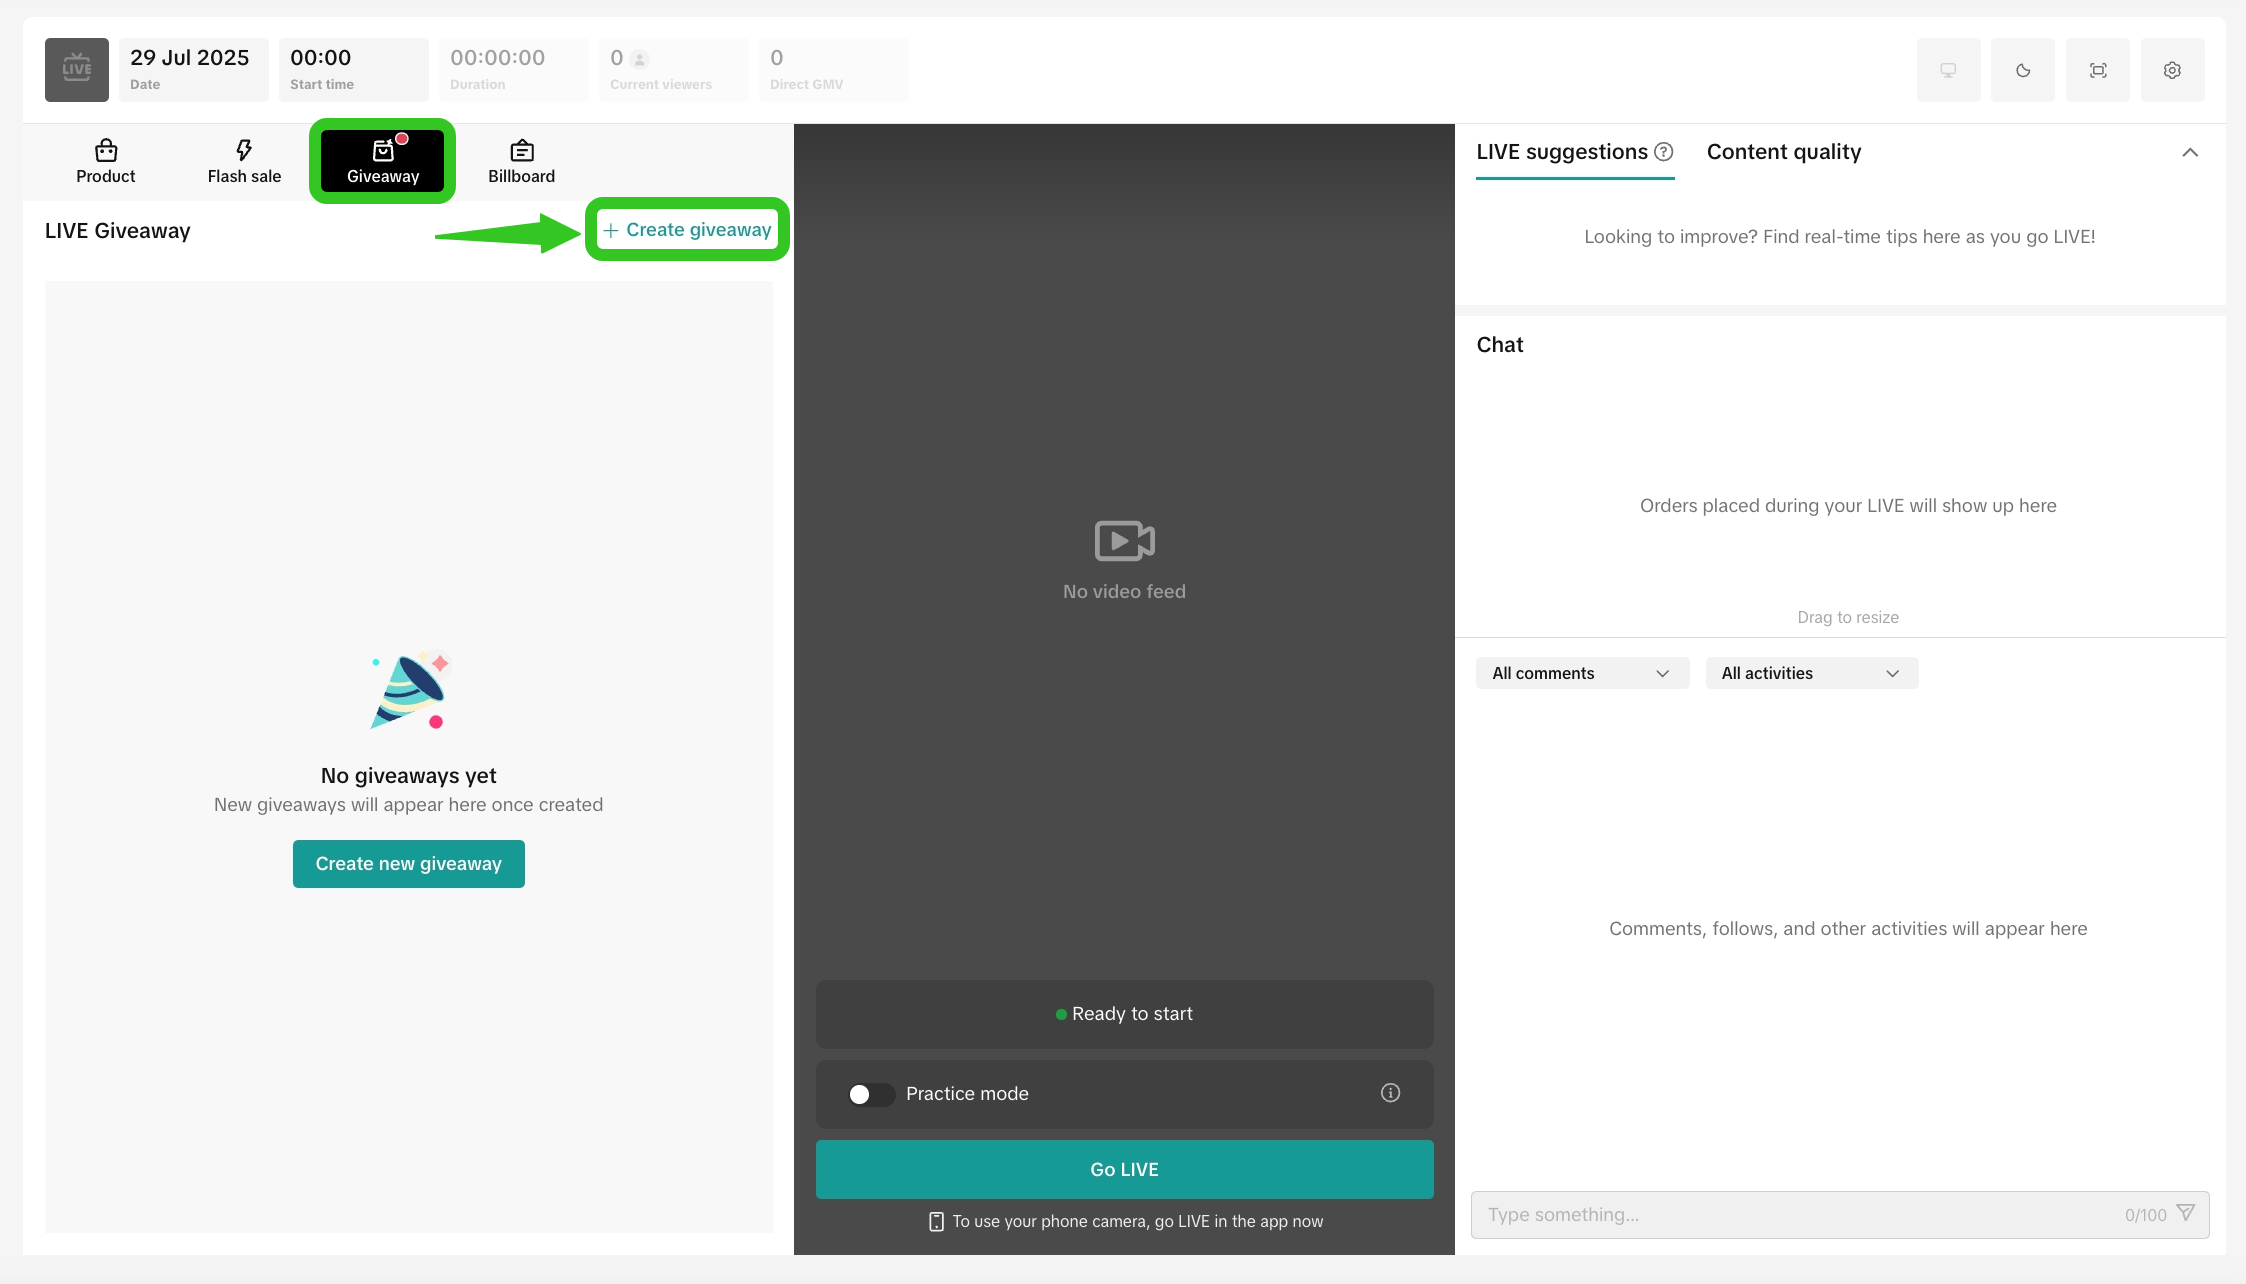Switch to Content quality tab
The width and height of the screenshot is (2246, 1284).
[1783, 152]
